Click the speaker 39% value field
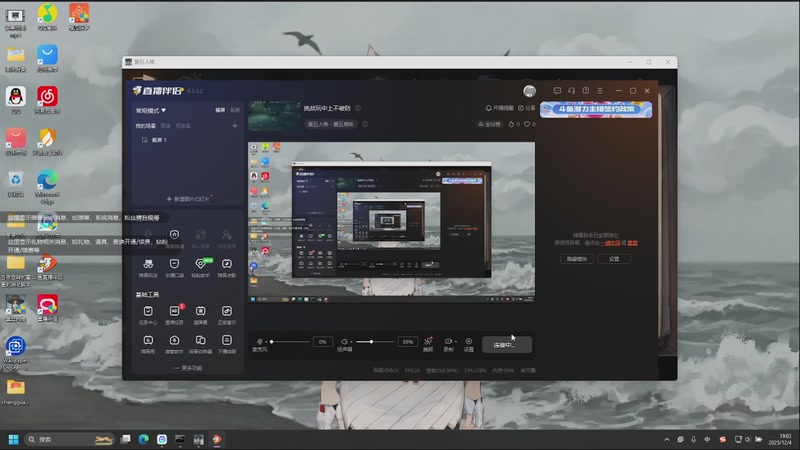 click(408, 342)
